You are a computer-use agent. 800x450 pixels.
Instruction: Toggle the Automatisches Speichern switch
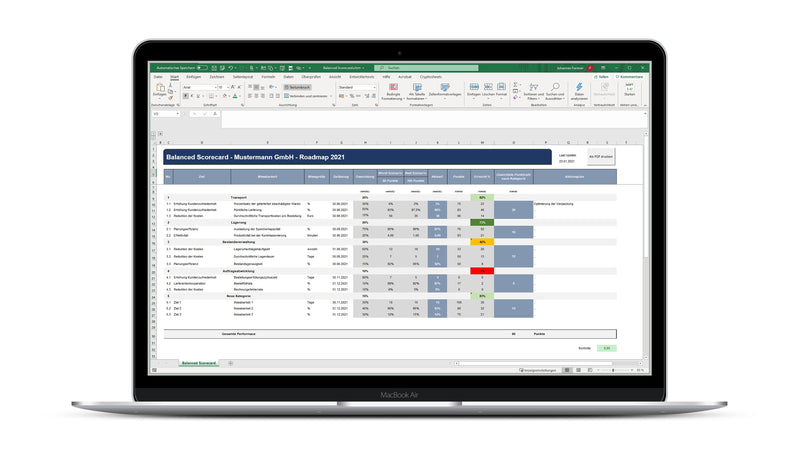pyautogui.click(x=202, y=68)
